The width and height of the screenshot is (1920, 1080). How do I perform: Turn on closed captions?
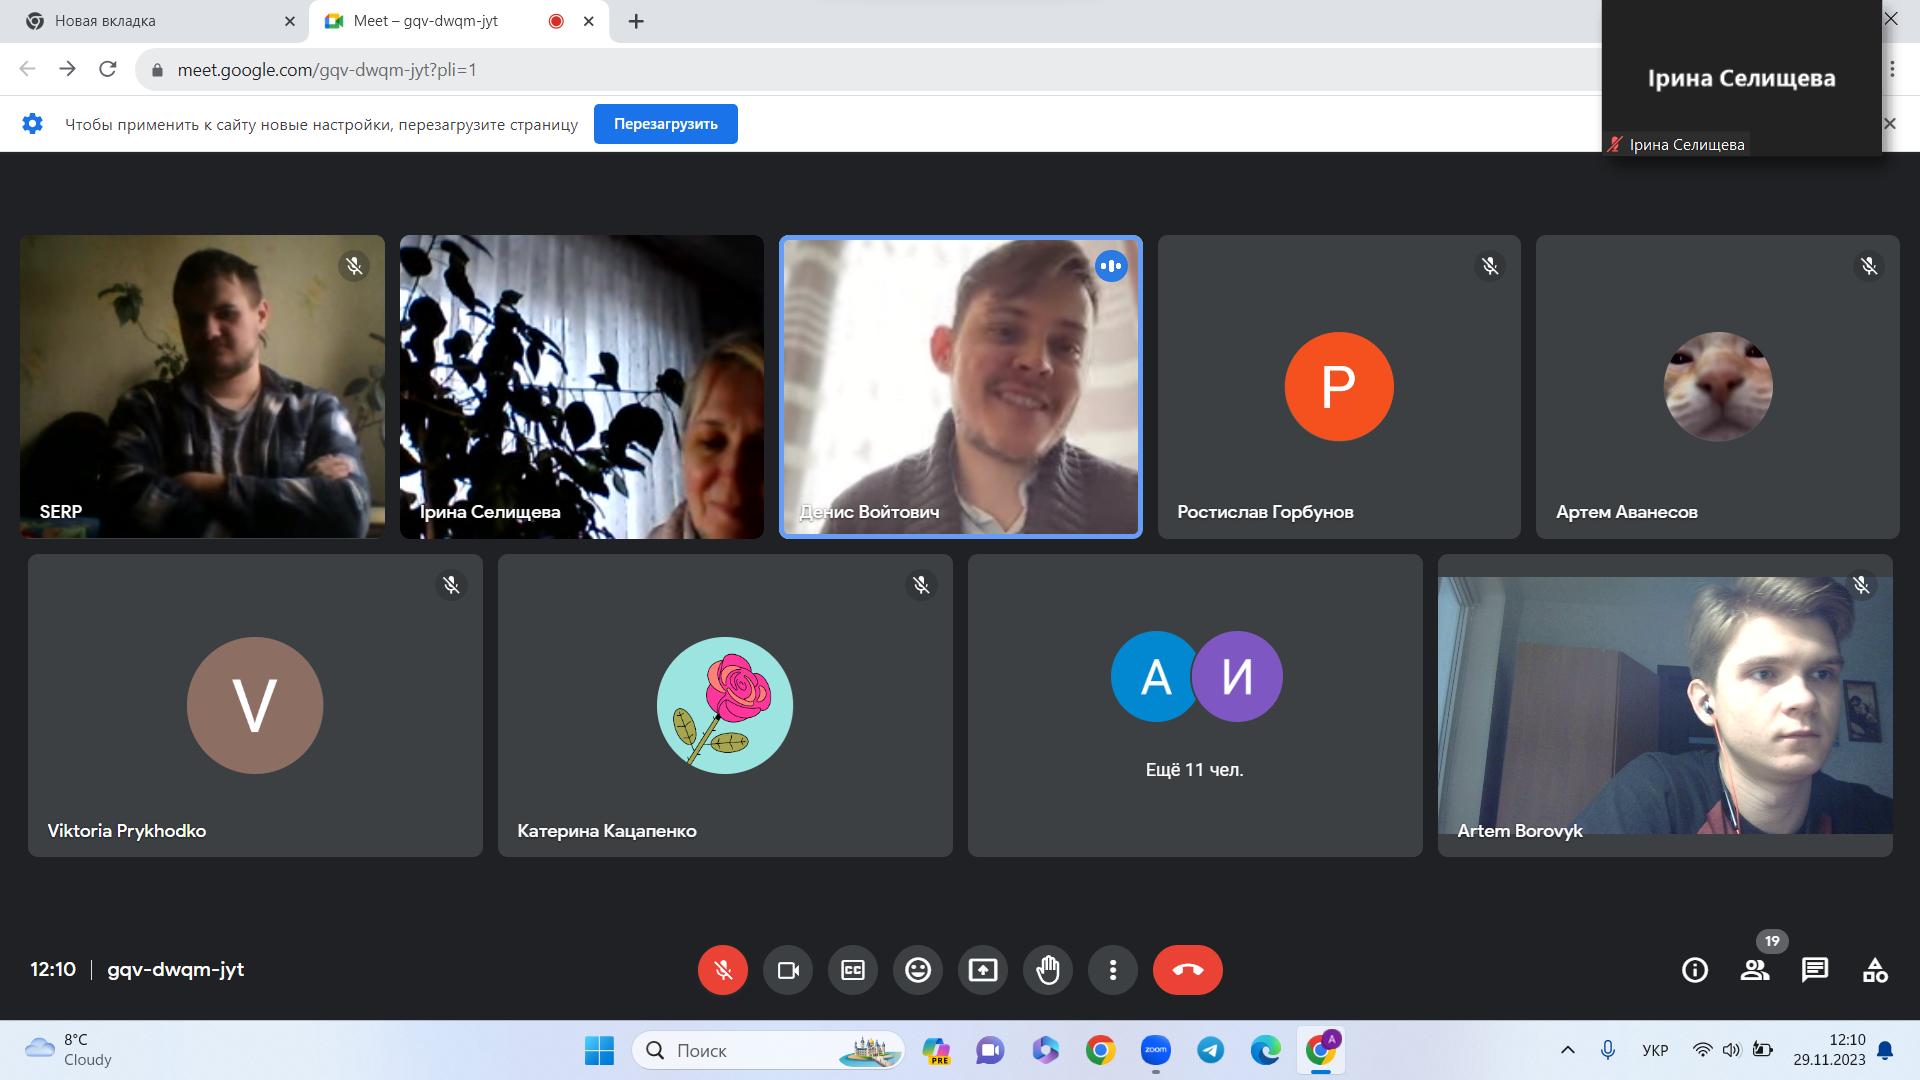[853, 970]
